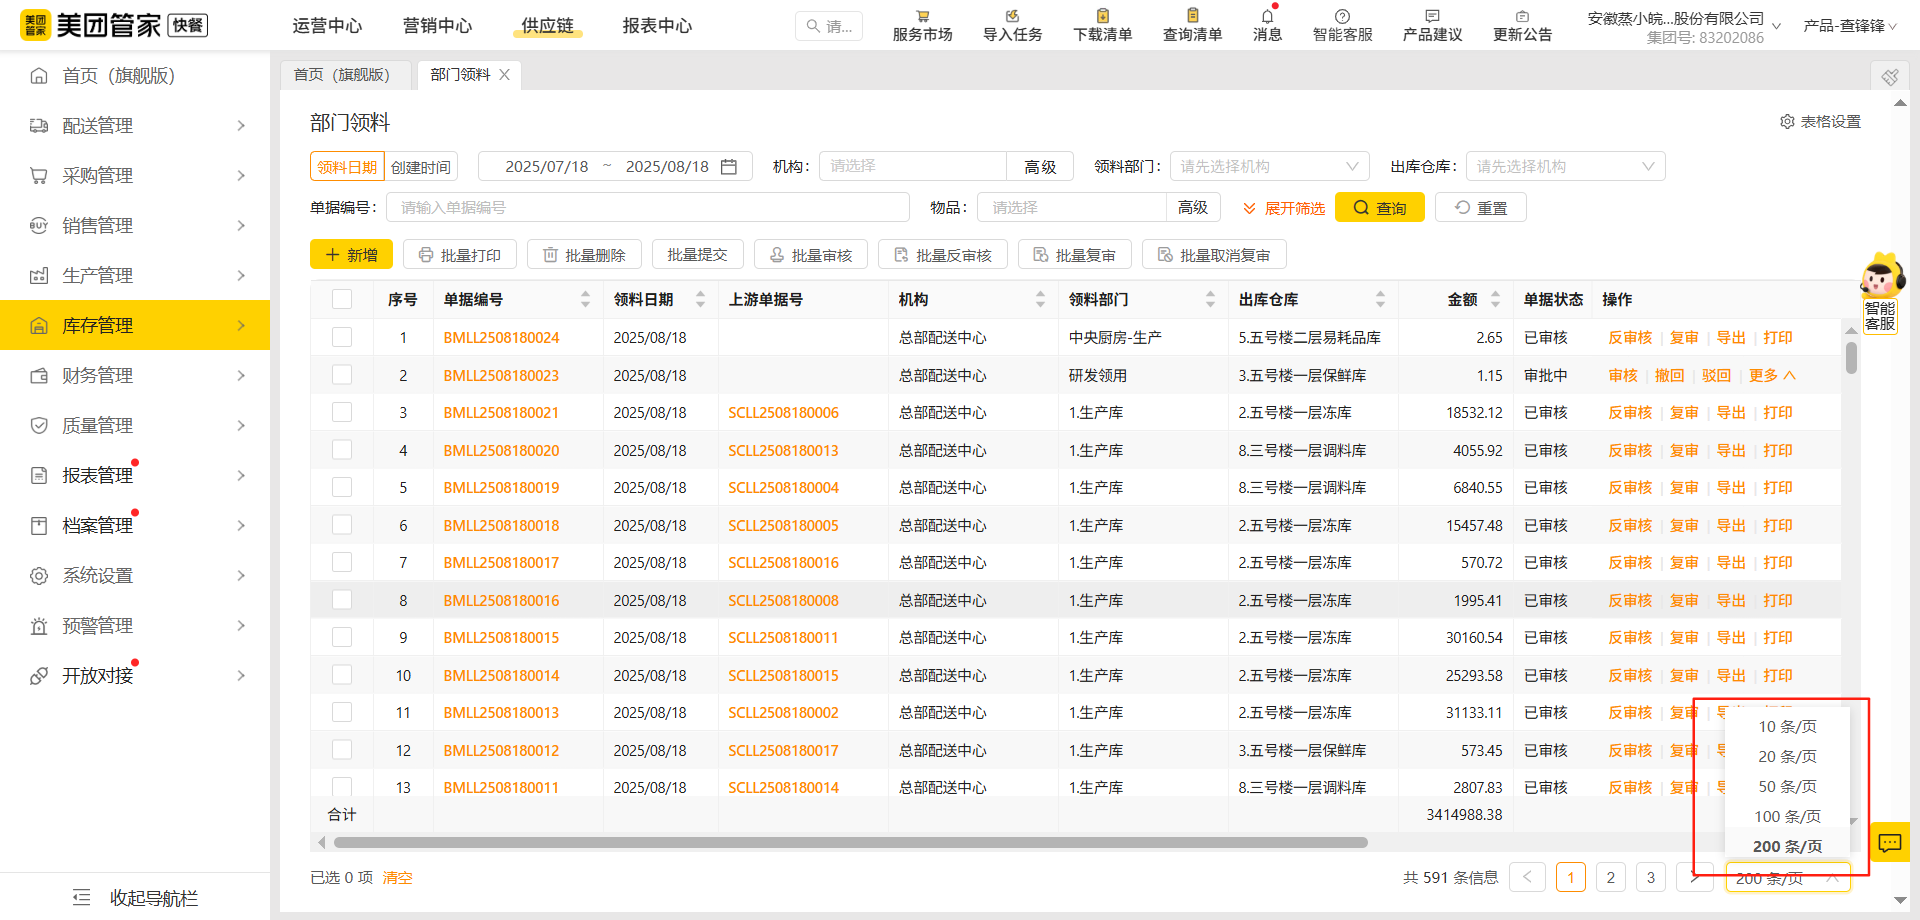Screen dimensions: 1920x920
Task: View 更新公告 update announcements
Action: (x=1522, y=24)
